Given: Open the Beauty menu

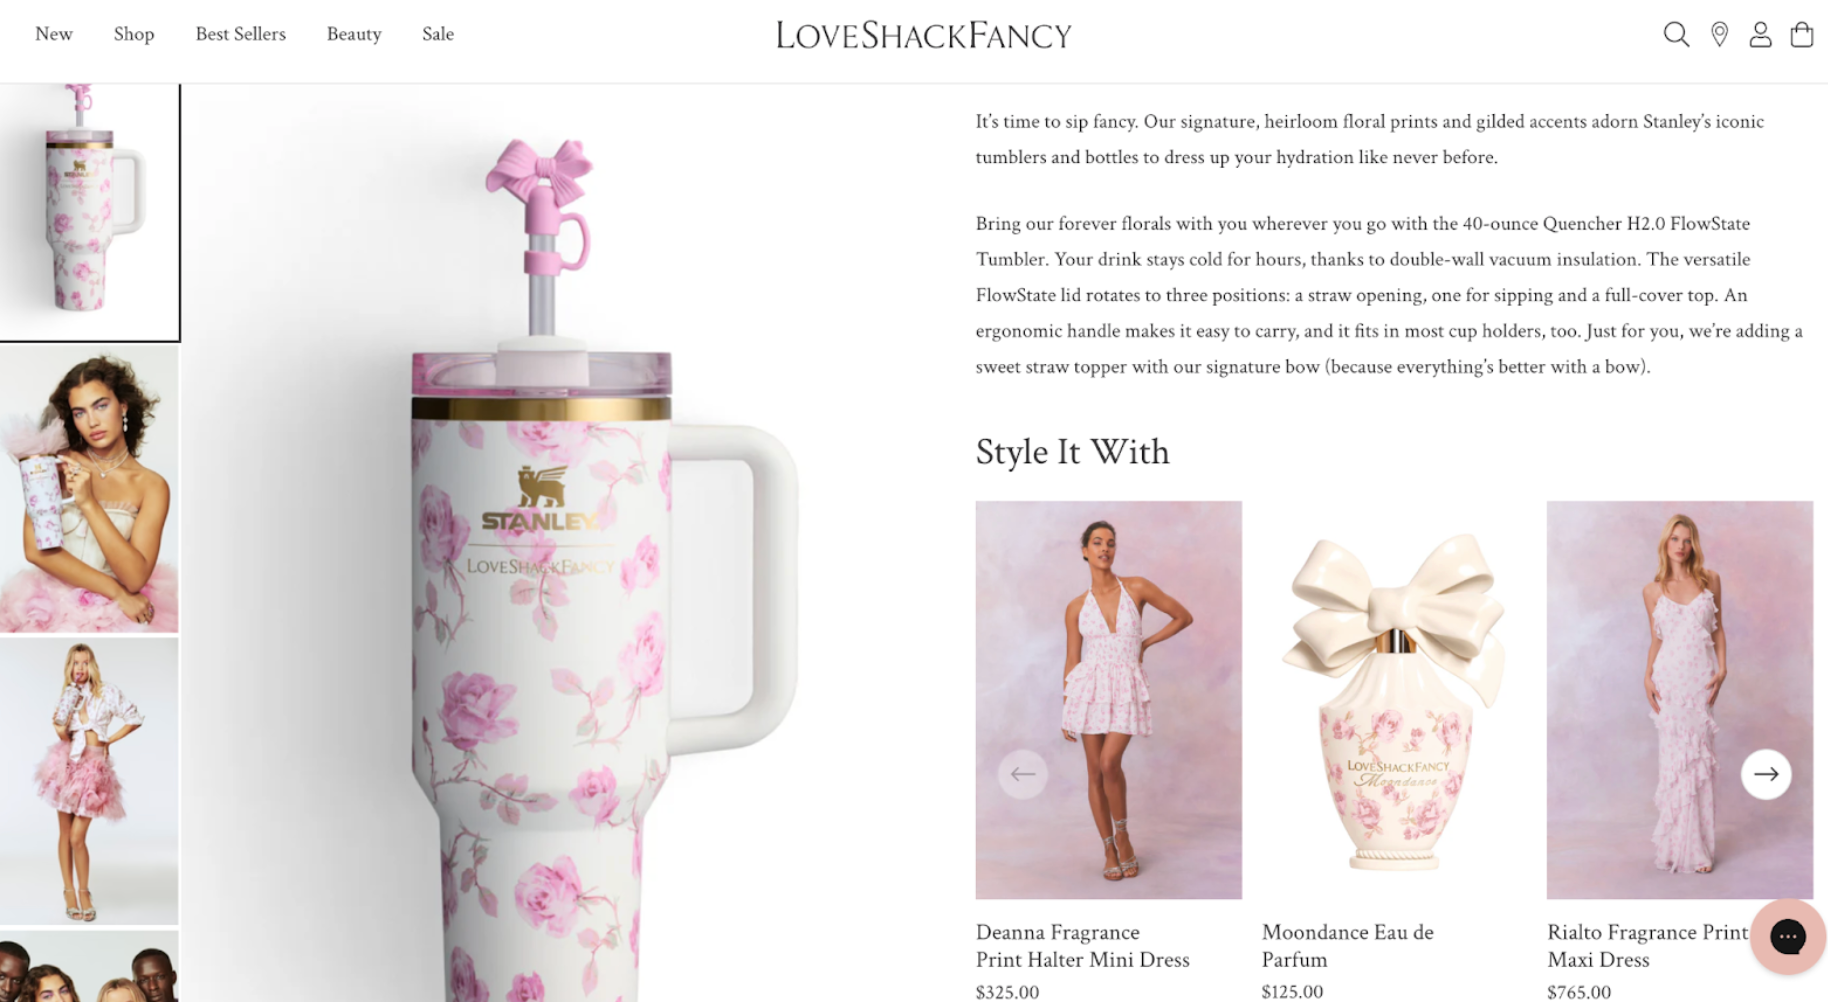Looking at the screenshot, I should click(x=354, y=34).
